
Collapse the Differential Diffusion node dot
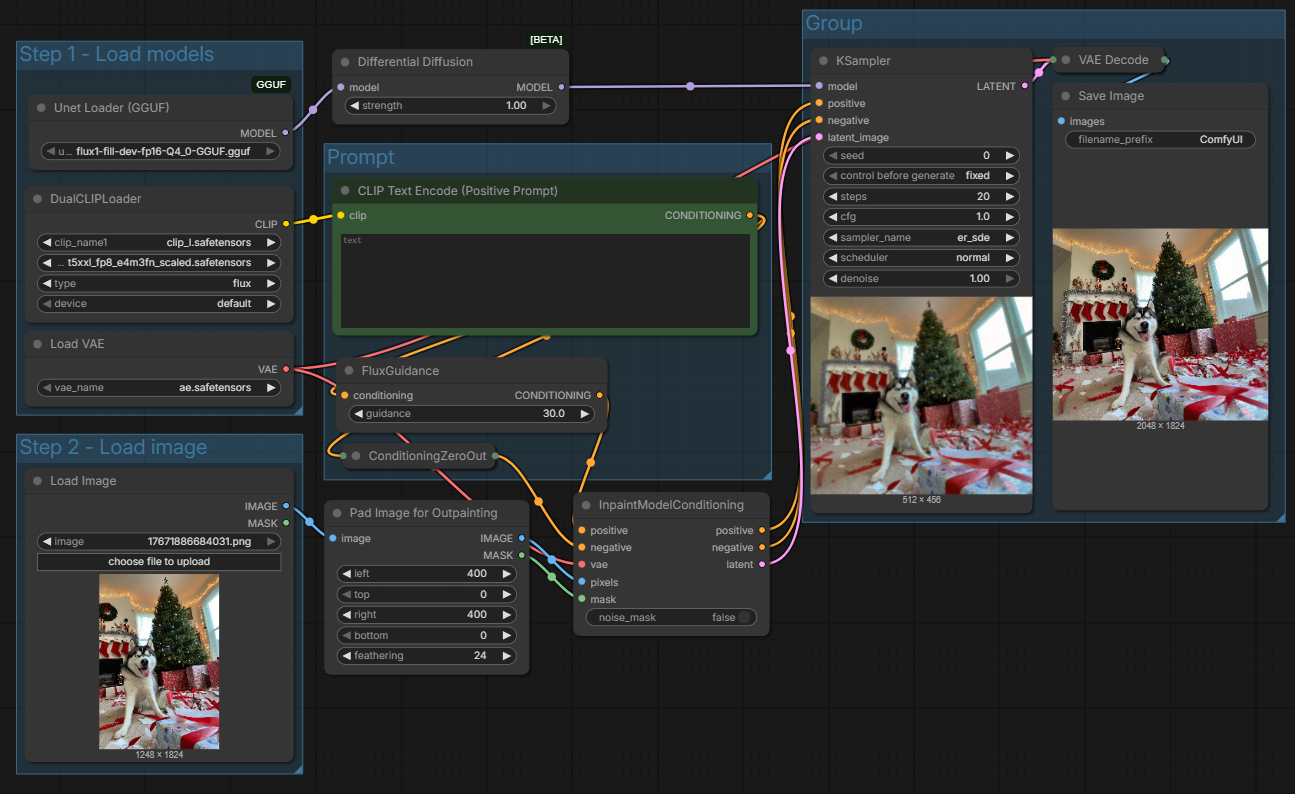pos(345,62)
